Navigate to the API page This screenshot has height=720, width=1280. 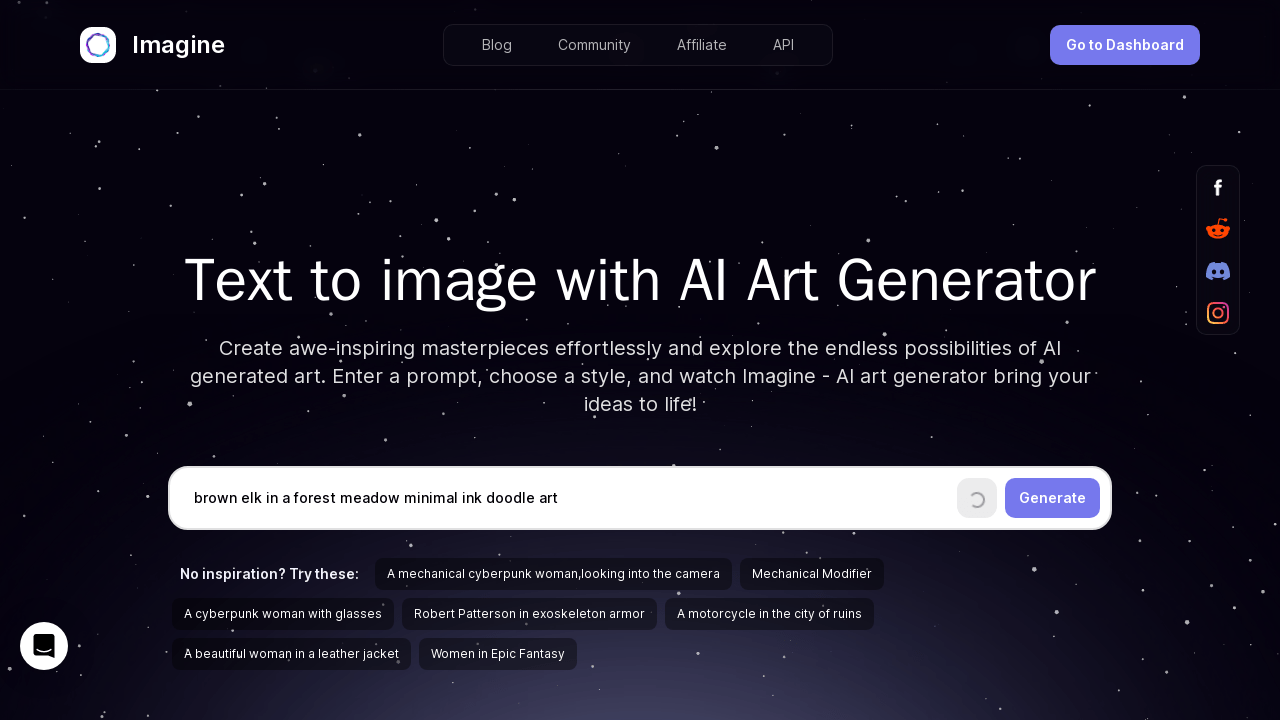pos(783,45)
